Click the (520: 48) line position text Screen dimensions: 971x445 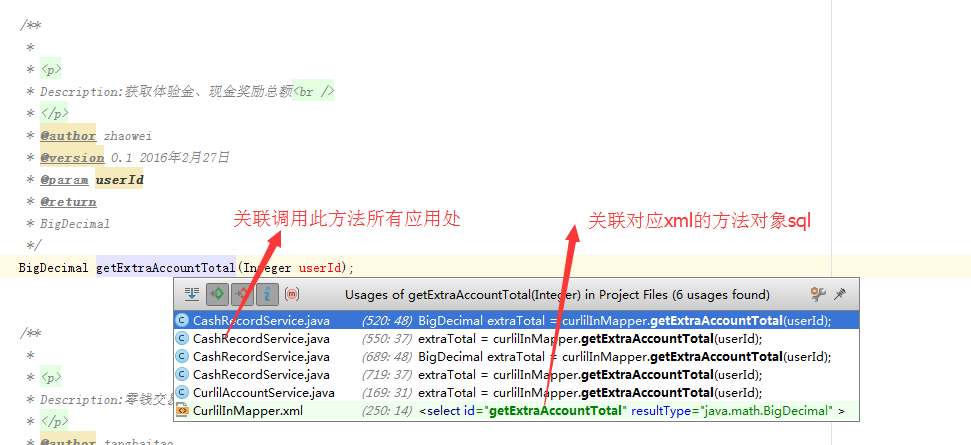(x=387, y=321)
